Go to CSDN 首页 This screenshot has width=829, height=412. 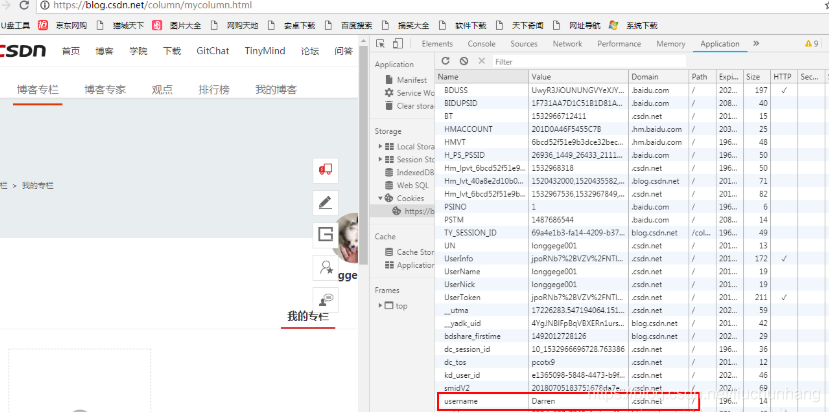point(71,51)
